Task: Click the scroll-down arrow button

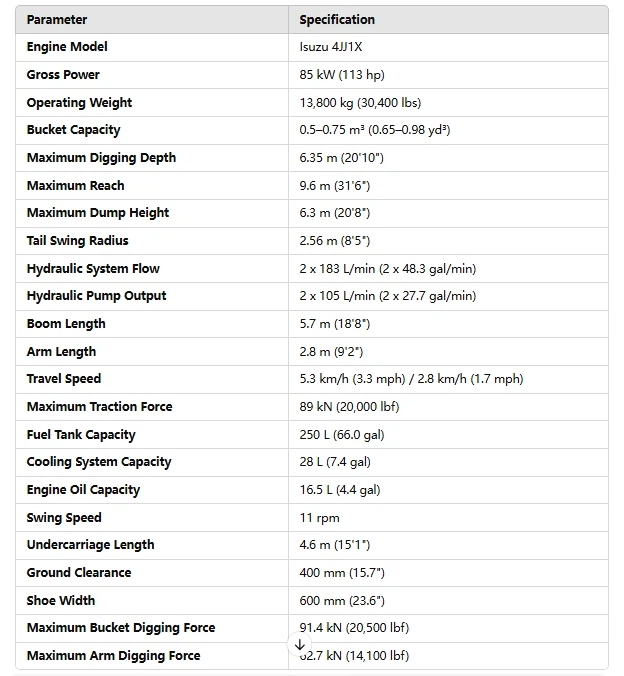Action: pyautogui.click(x=300, y=645)
